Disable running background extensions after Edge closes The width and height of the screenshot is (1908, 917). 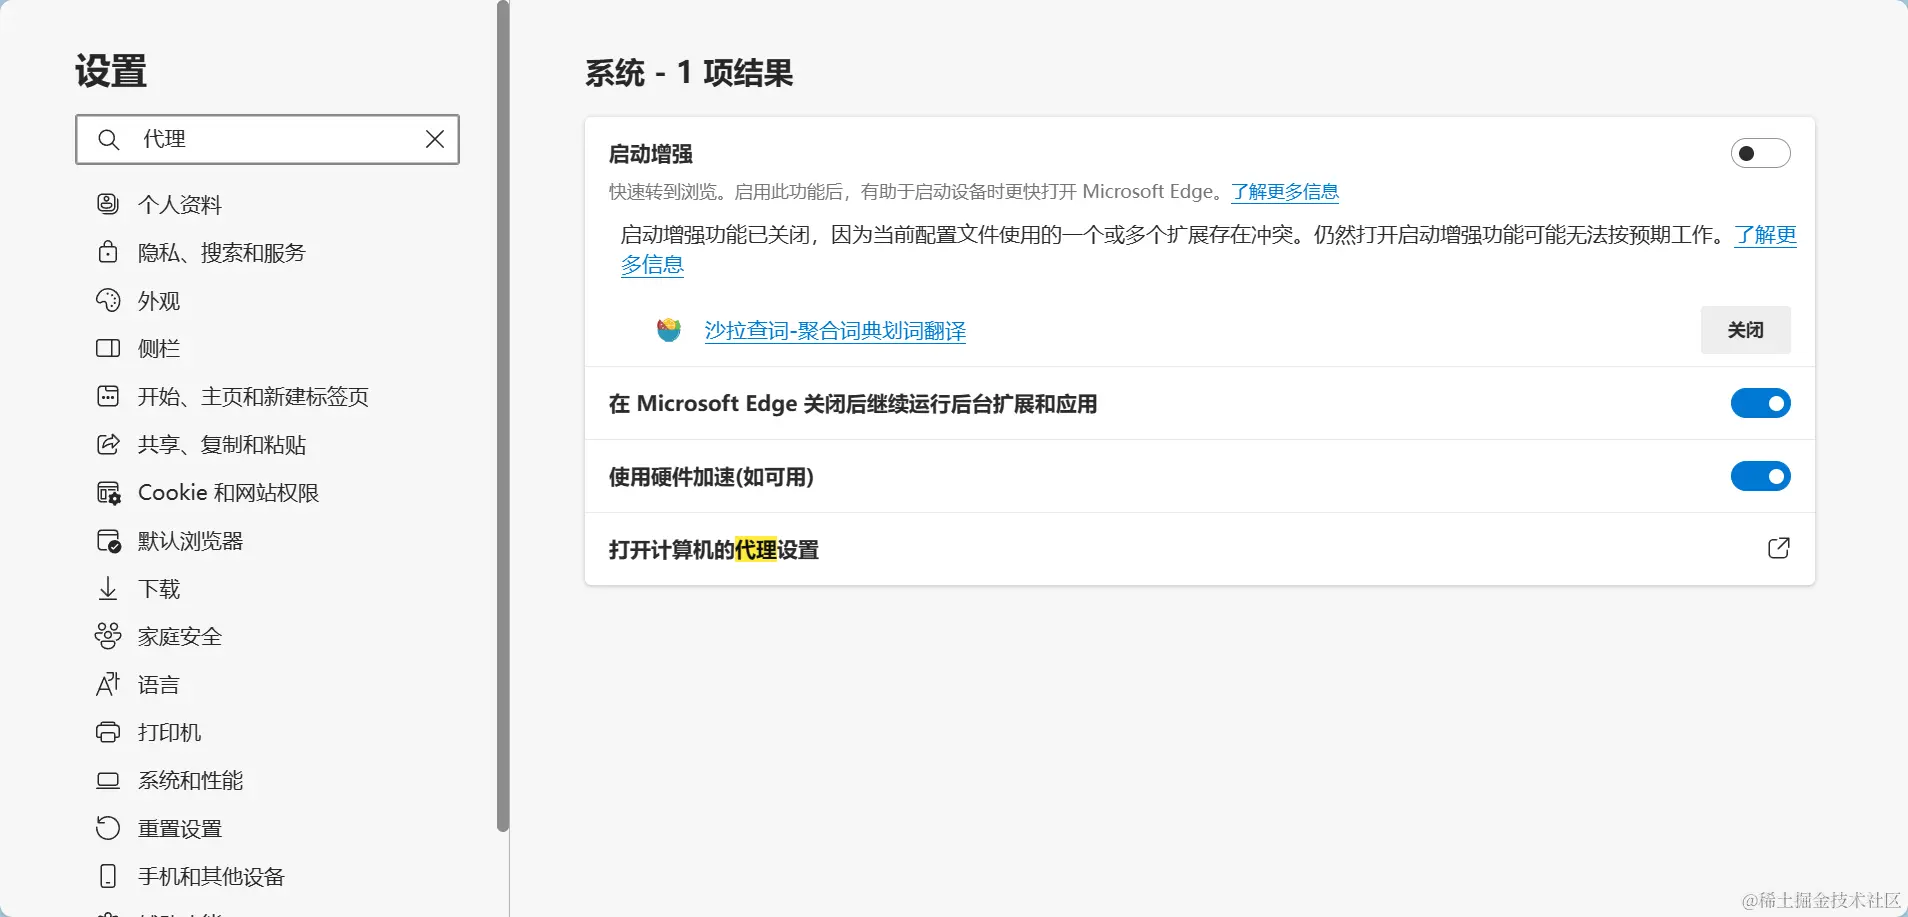(1760, 403)
